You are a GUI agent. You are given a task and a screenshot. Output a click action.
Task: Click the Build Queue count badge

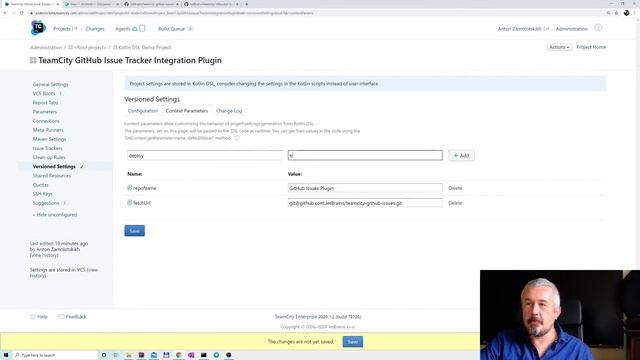coord(190,29)
